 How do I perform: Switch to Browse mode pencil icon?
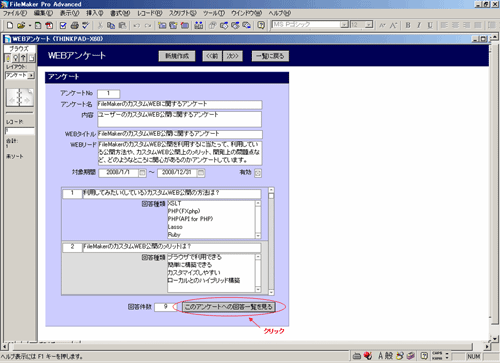(8, 58)
